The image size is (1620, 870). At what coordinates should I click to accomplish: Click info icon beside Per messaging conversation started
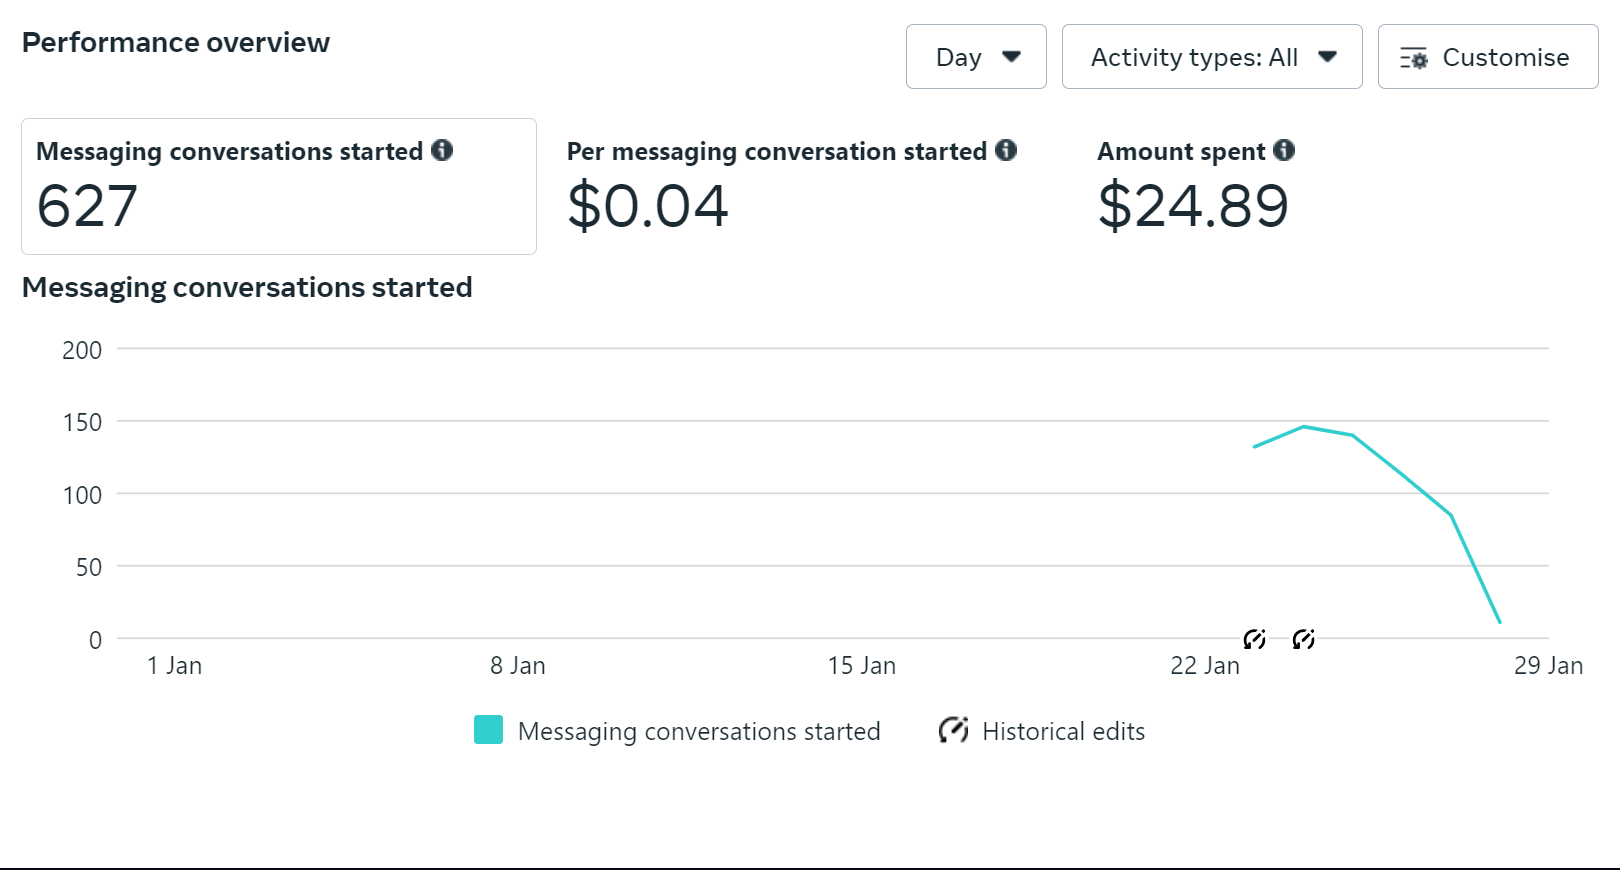1006,150
